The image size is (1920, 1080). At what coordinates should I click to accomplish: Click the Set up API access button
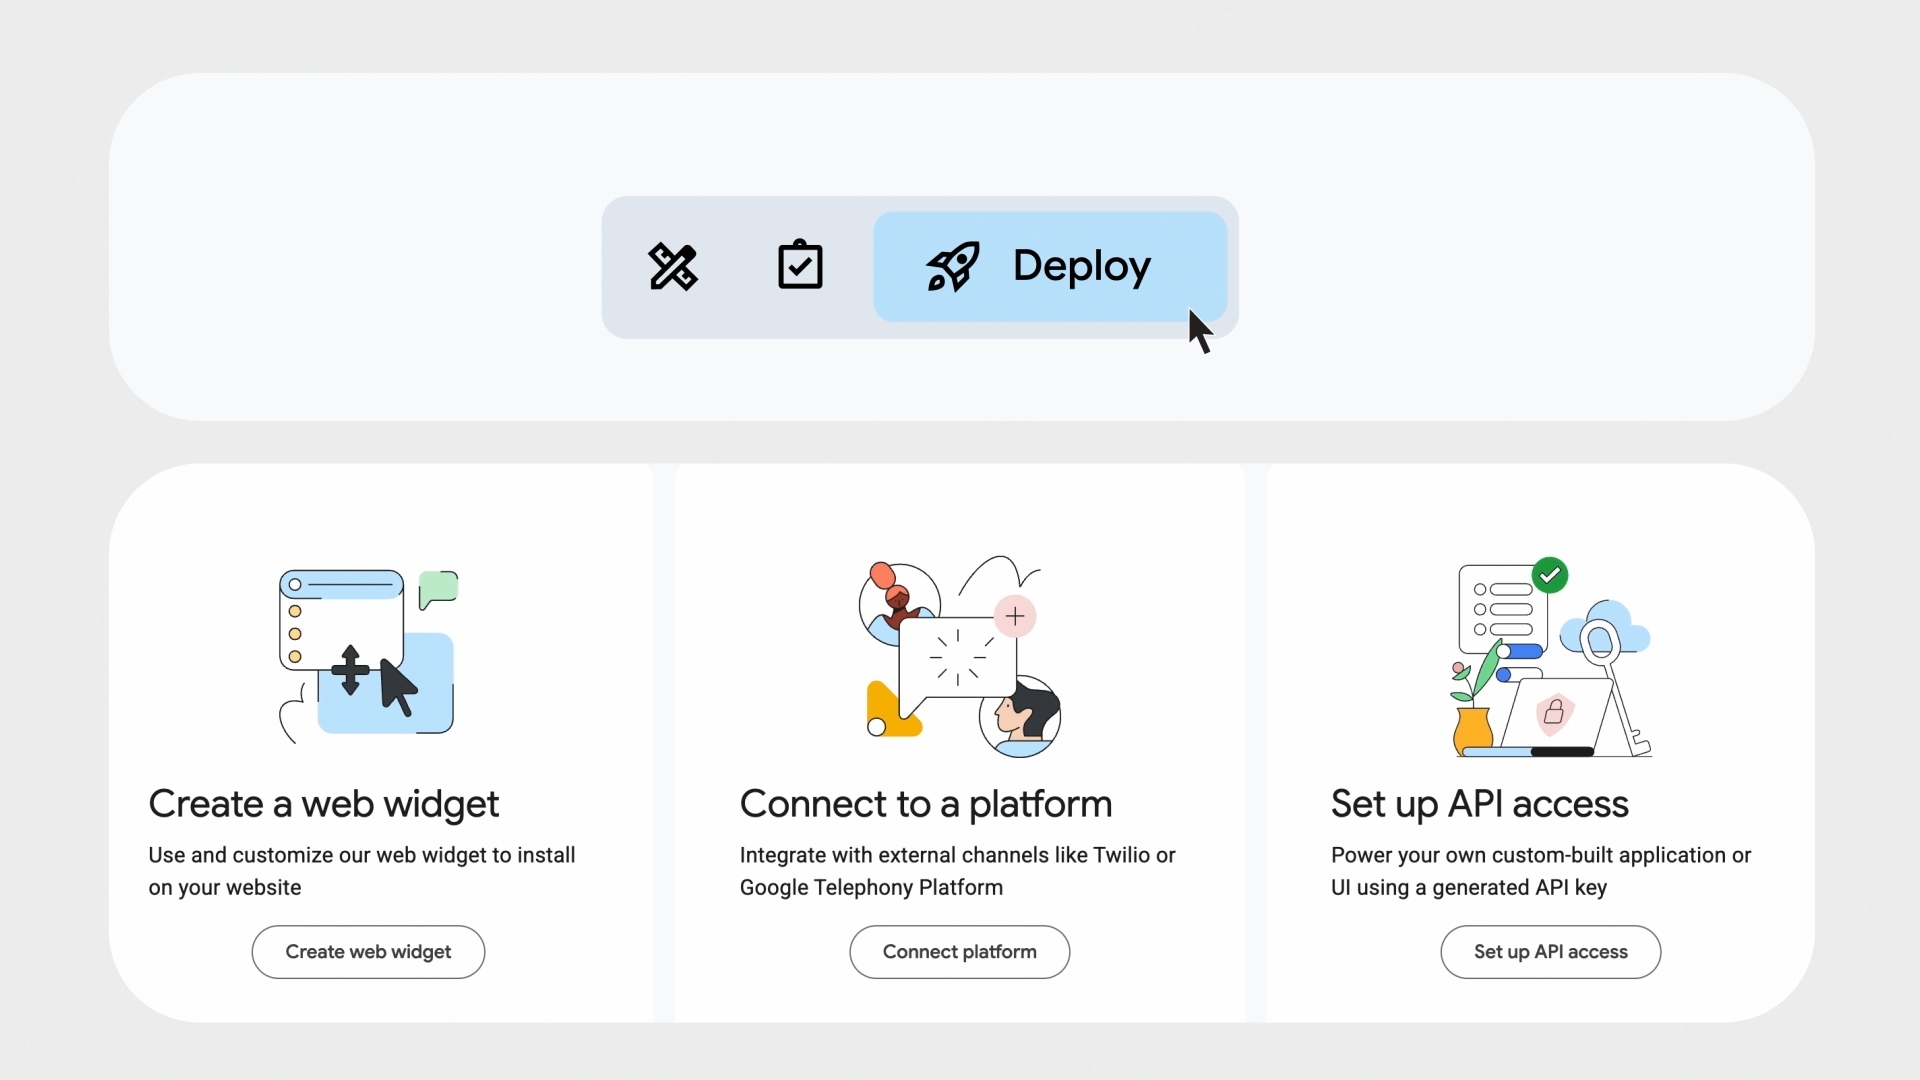[1550, 952]
